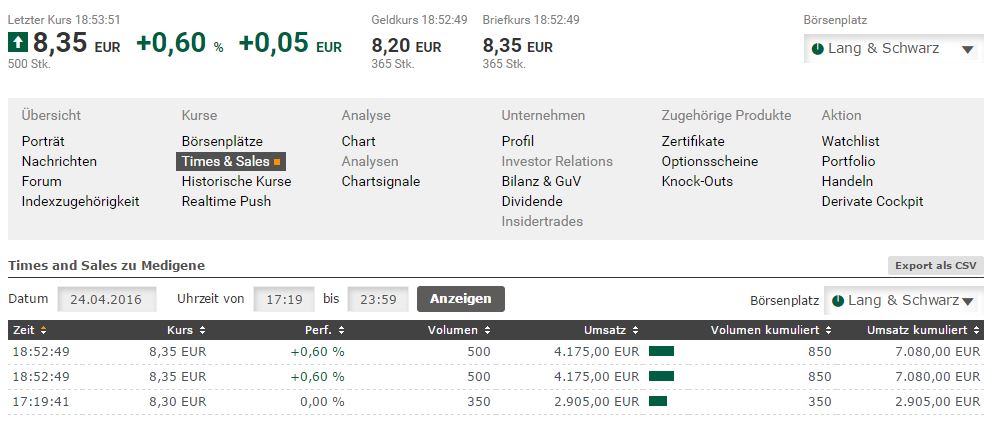Click the orange square beside Times & Sales
This screenshot has width=988, height=428.
tap(277, 162)
